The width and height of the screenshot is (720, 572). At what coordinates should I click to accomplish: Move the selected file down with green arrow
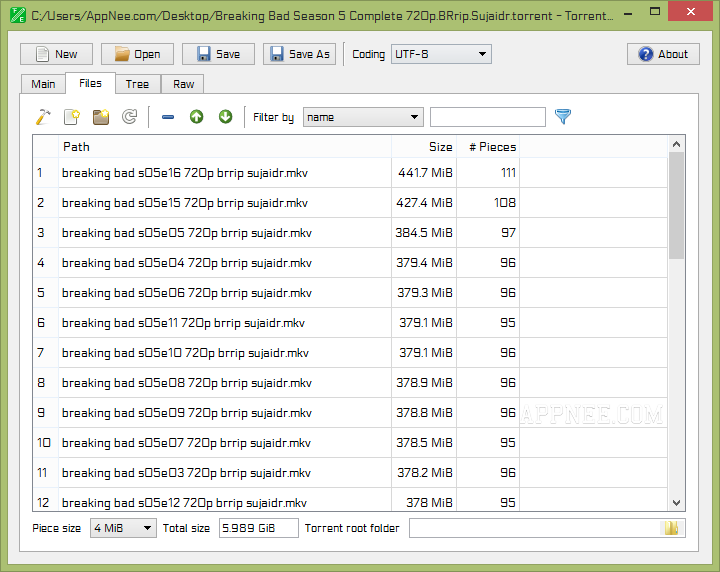click(x=225, y=117)
